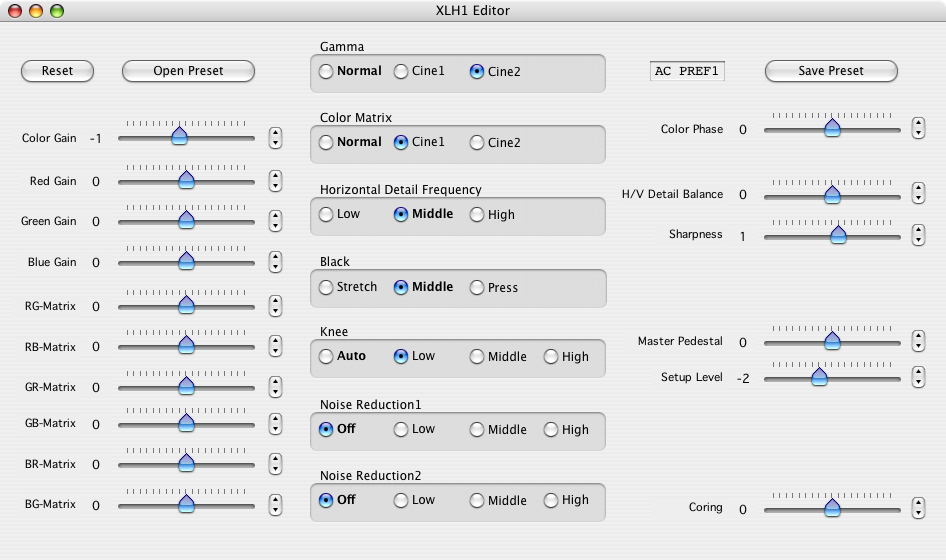
Task: Click the Coring stepper
Action: coord(918,508)
